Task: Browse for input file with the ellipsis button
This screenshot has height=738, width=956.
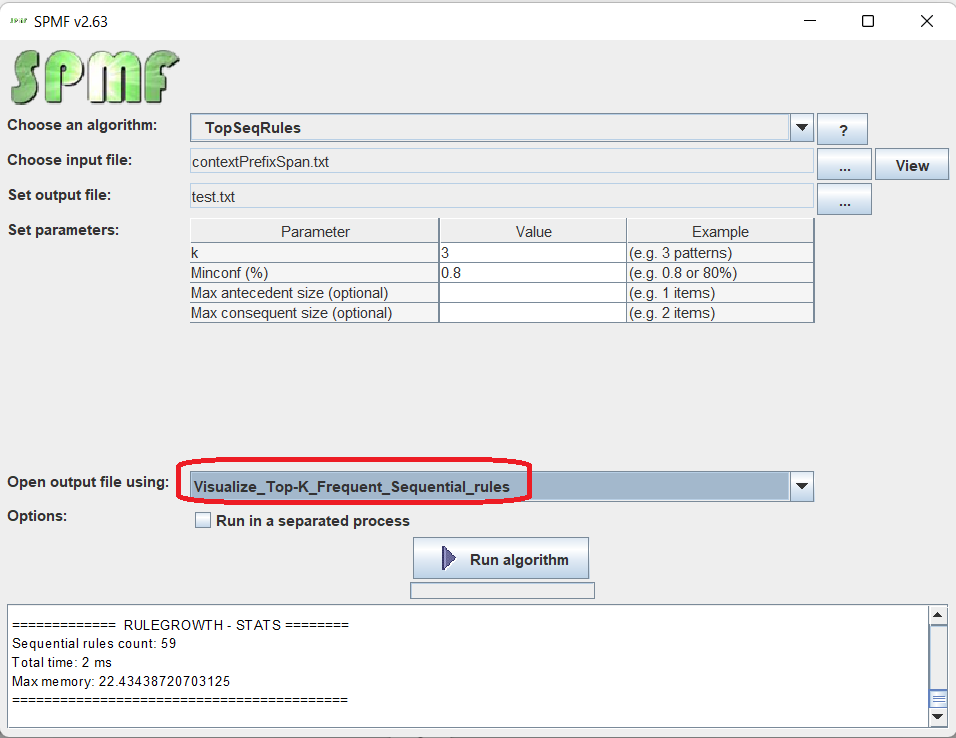Action: coord(844,165)
